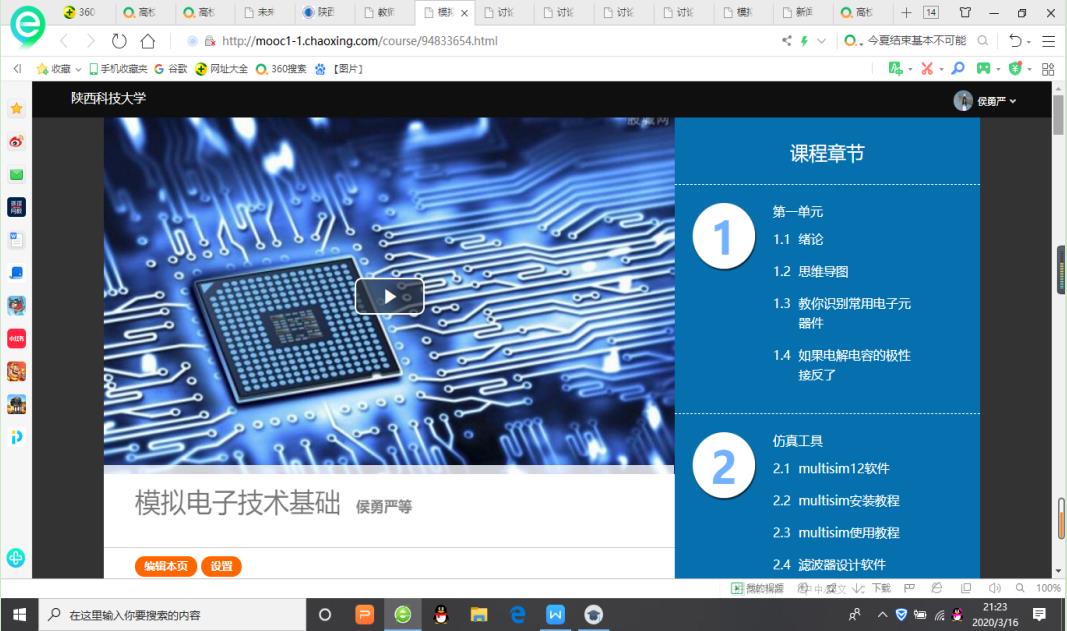
Task: Click the browser refresh icon
Action: click(119, 41)
